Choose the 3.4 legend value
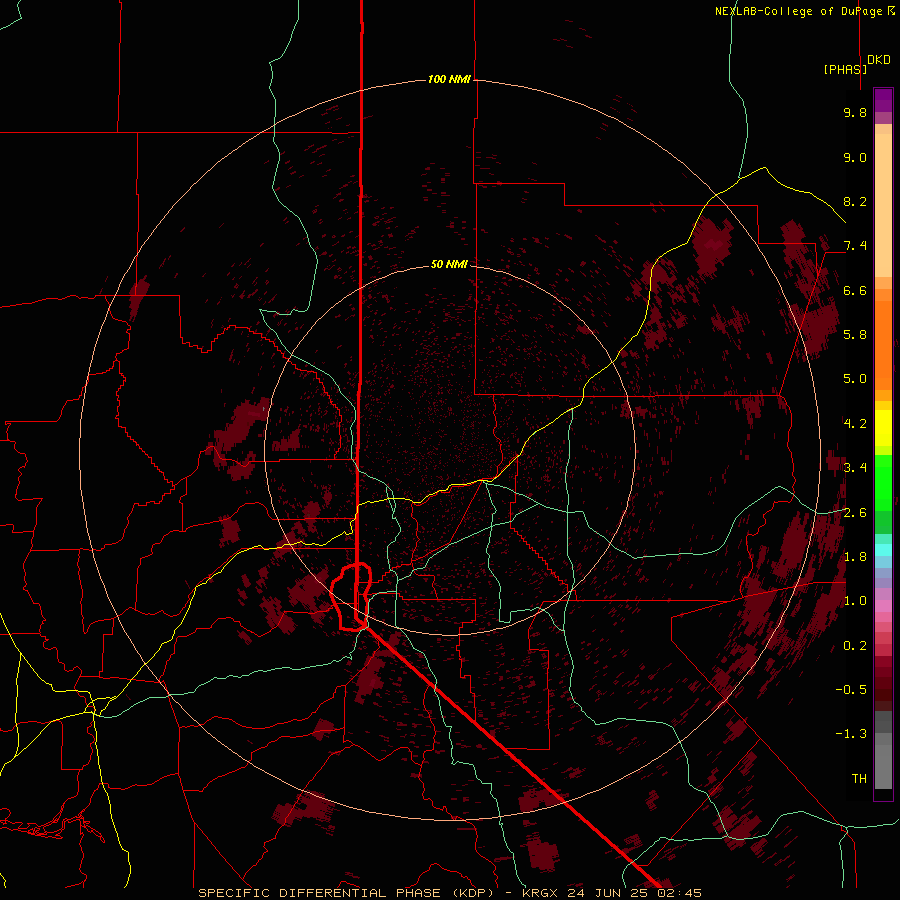900x900 pixels. pos(855,467)
